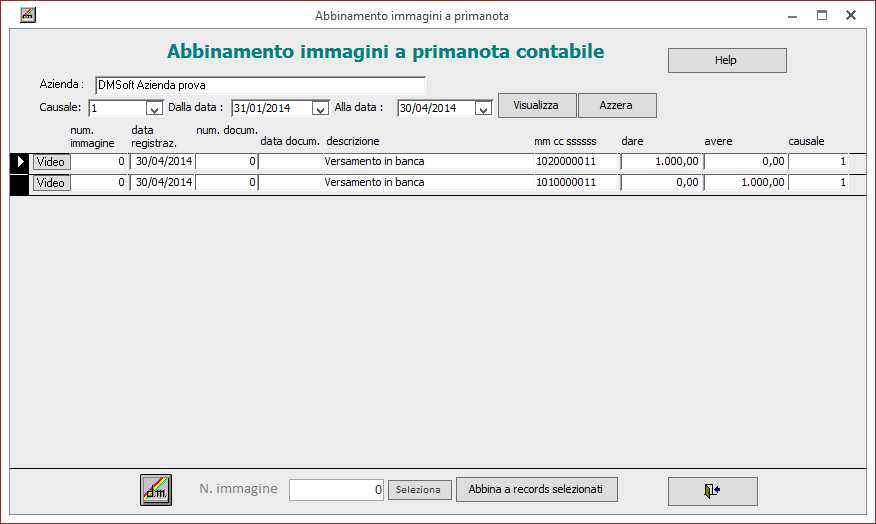Click dare cell 0,00 in second row
This screenshot has width=876, height=524.
(x=661, y=182)
